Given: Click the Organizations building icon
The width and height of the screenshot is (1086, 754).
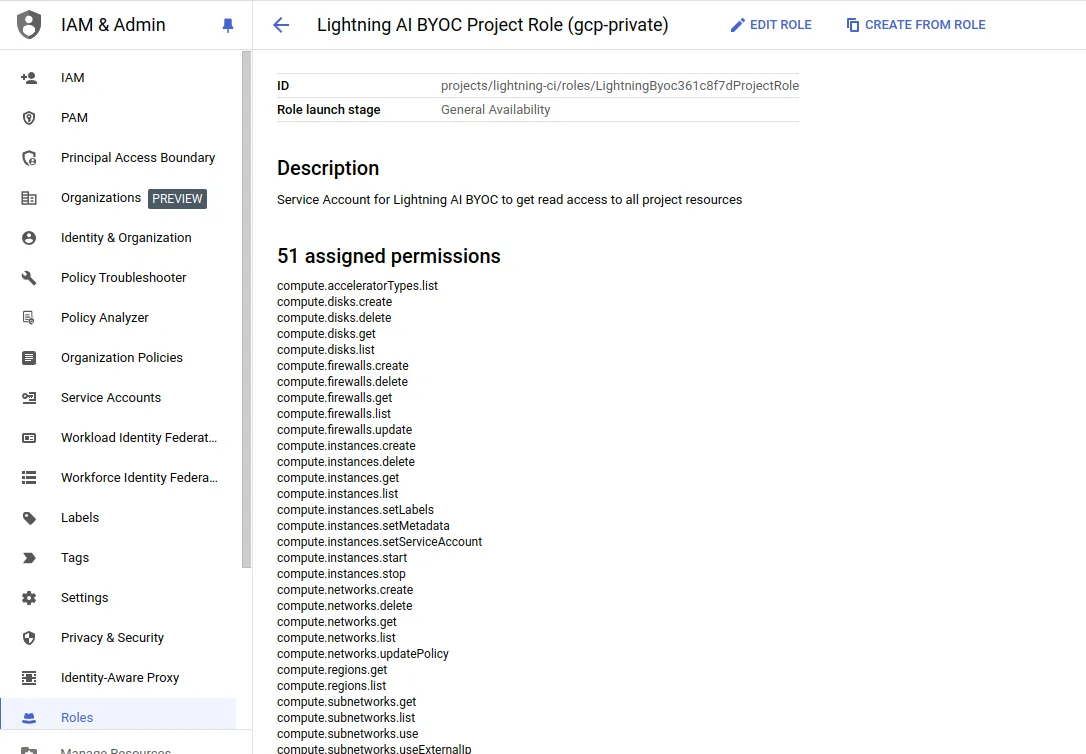Looking at the screenshot, I should point(29,198).
